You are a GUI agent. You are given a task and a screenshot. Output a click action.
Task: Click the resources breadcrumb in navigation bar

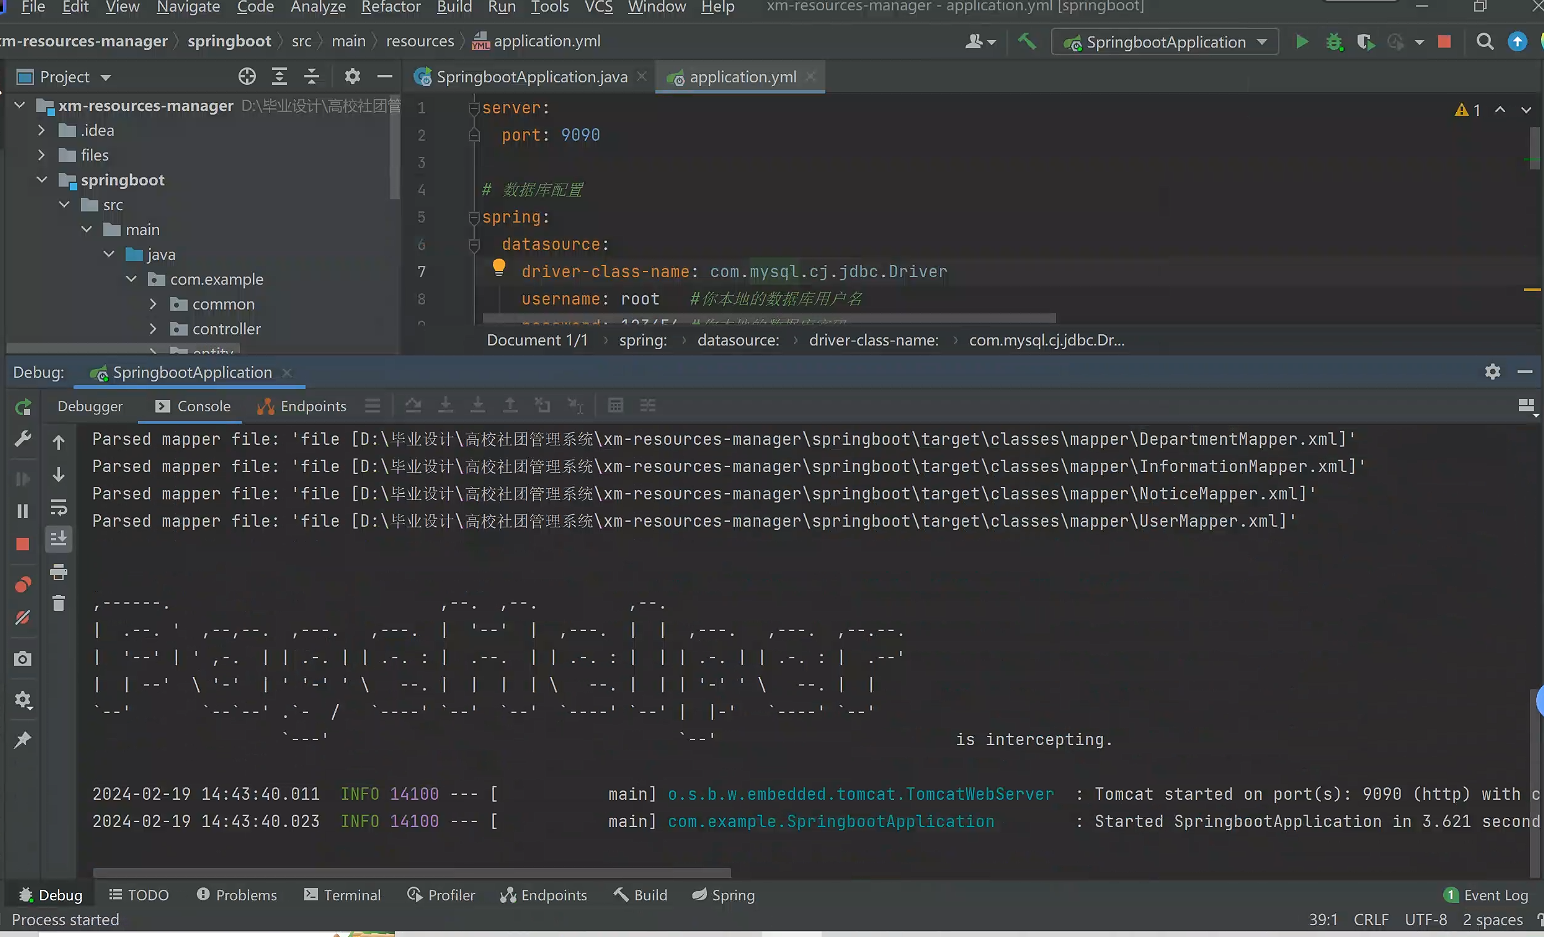pyautogui.click(x=420, y=41)
